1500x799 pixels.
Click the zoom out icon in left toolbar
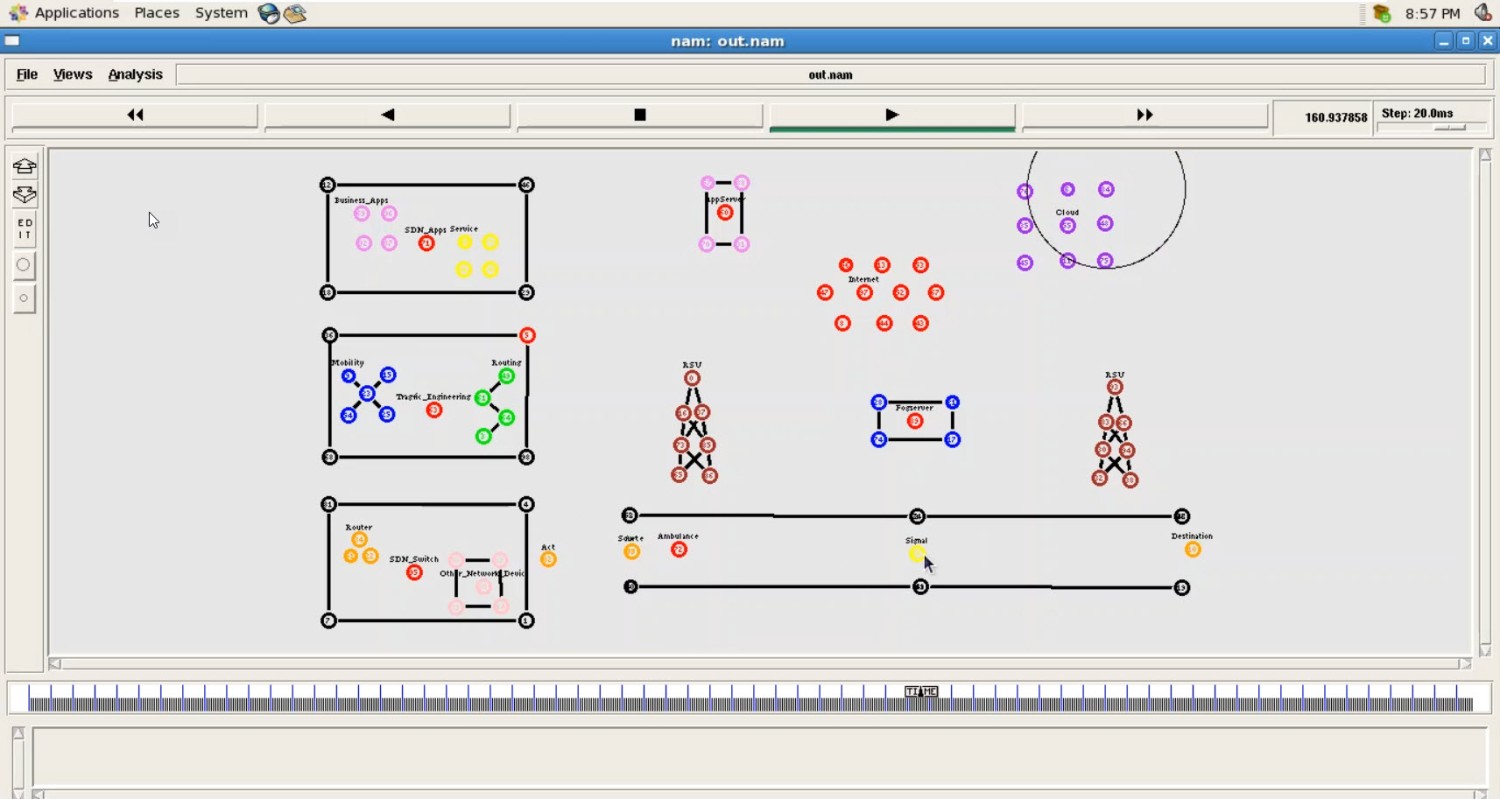(24, 195)
